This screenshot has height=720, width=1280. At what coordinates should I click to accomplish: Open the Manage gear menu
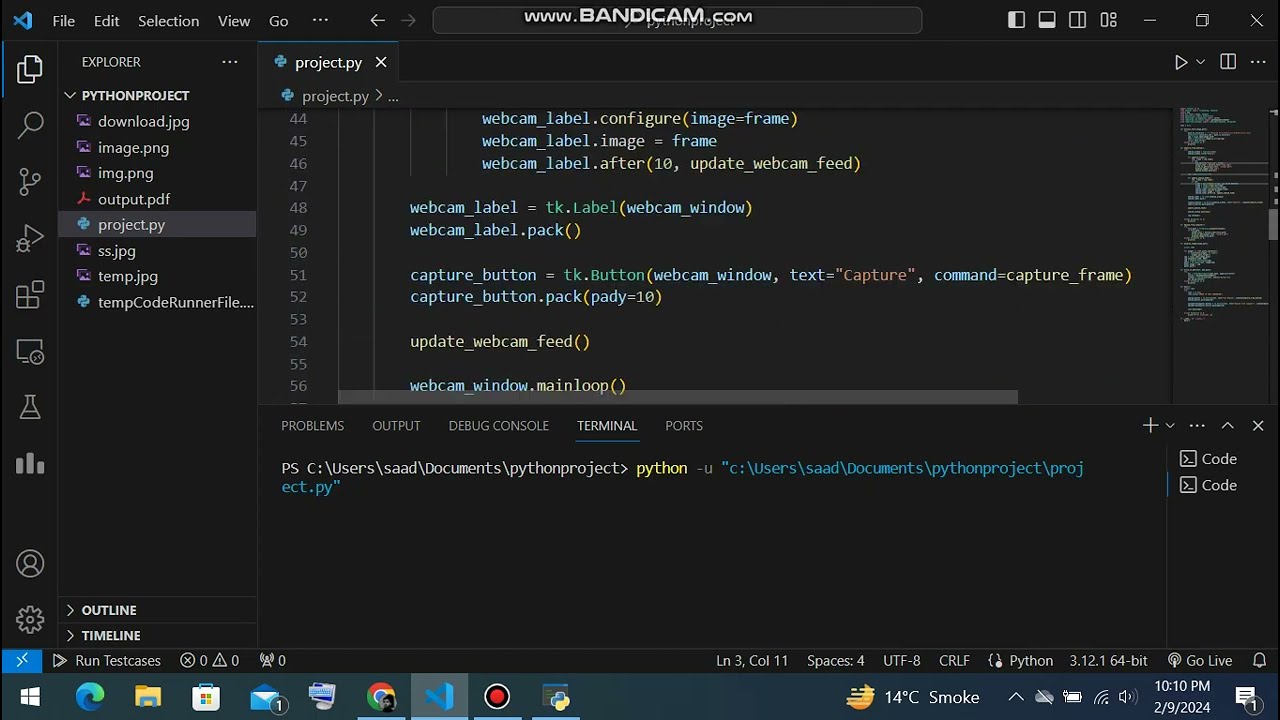(30, 620)
